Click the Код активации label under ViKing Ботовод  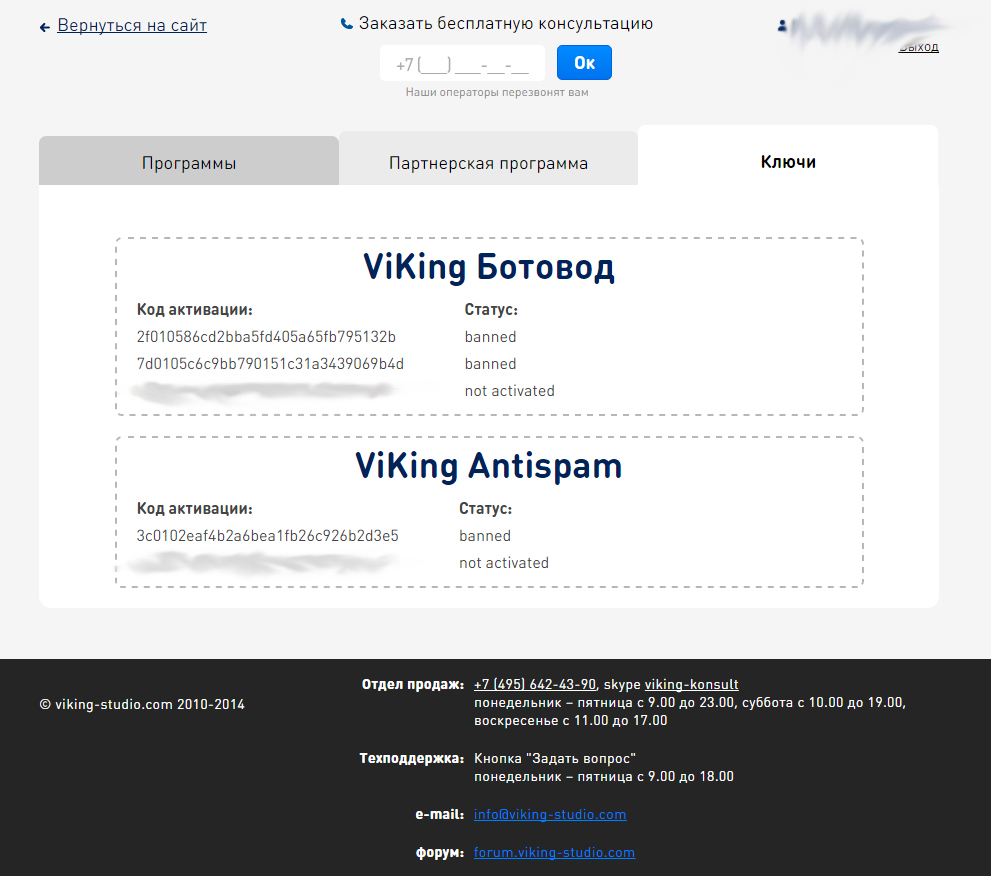pos(195,310)
